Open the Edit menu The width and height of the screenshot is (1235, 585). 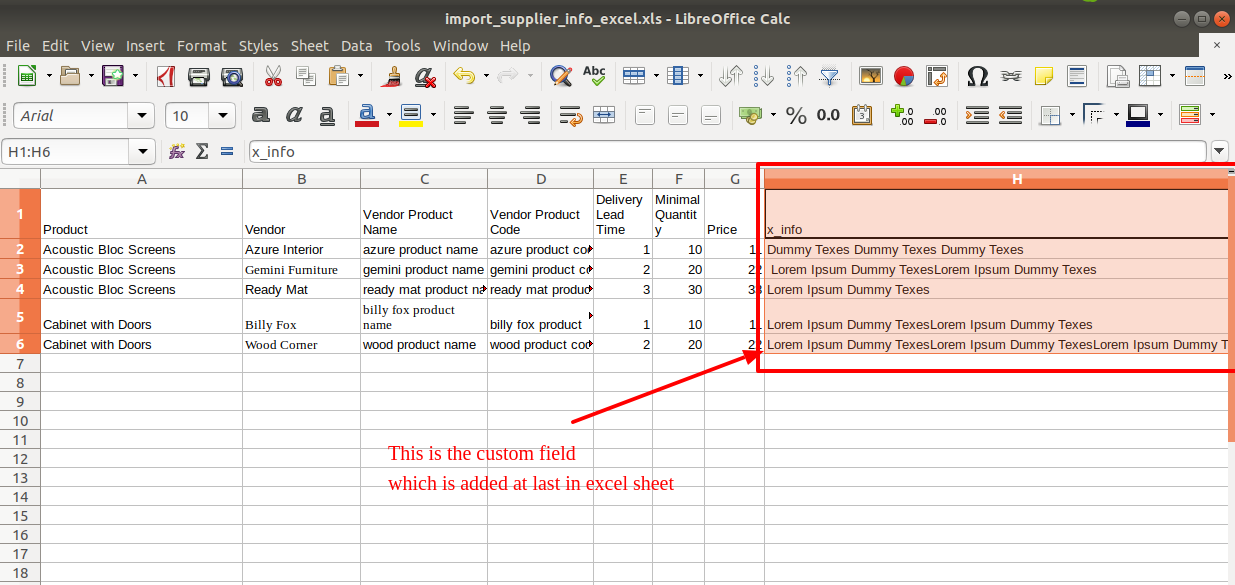[55, 46]
